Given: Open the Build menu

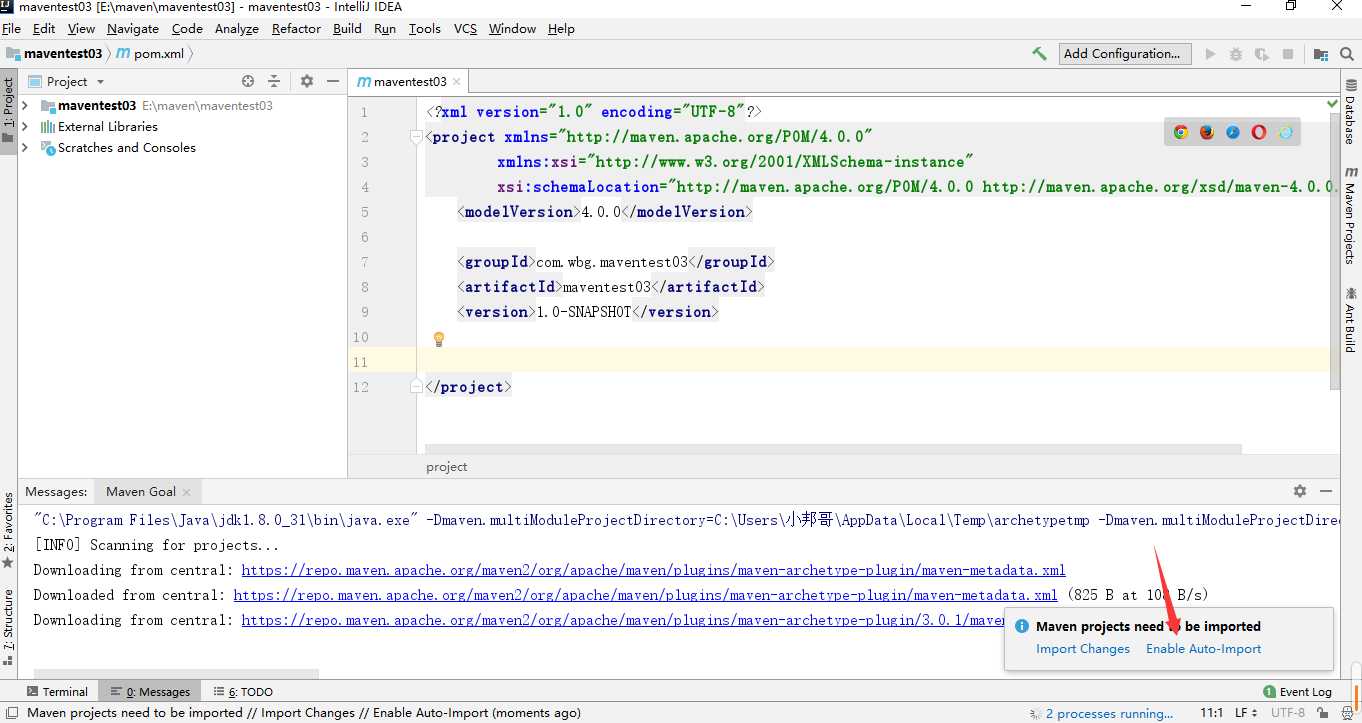Looking at the screenshot, I should point(348,29).
